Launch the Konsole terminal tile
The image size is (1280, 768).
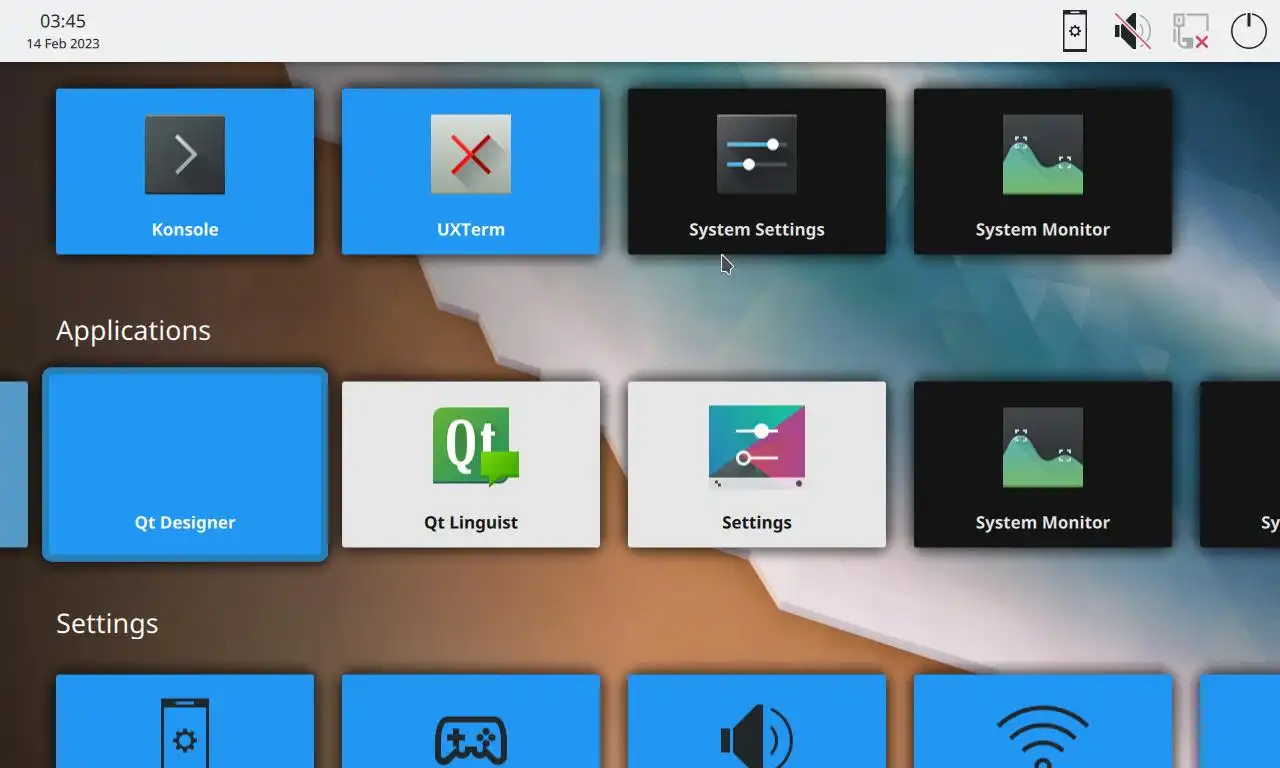coord(185,171)
